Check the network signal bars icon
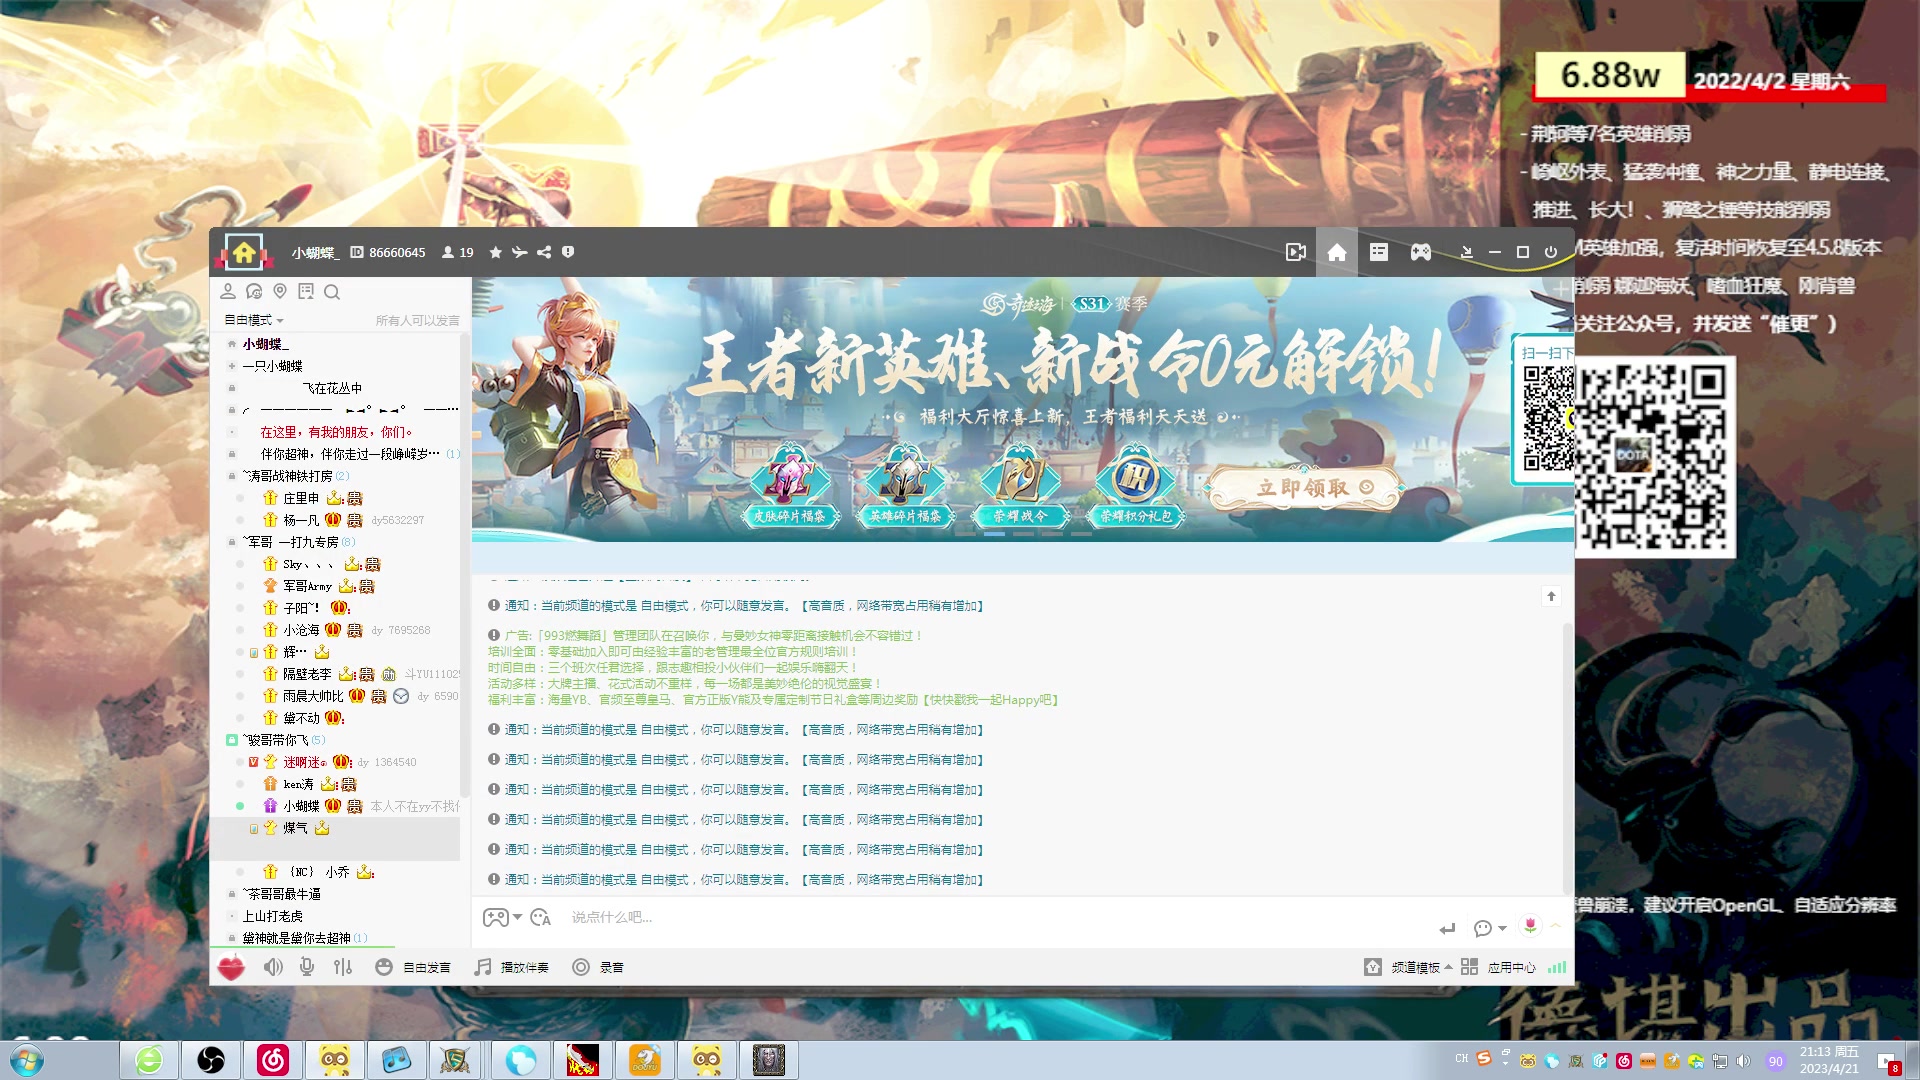 [x=1557, y=967]
